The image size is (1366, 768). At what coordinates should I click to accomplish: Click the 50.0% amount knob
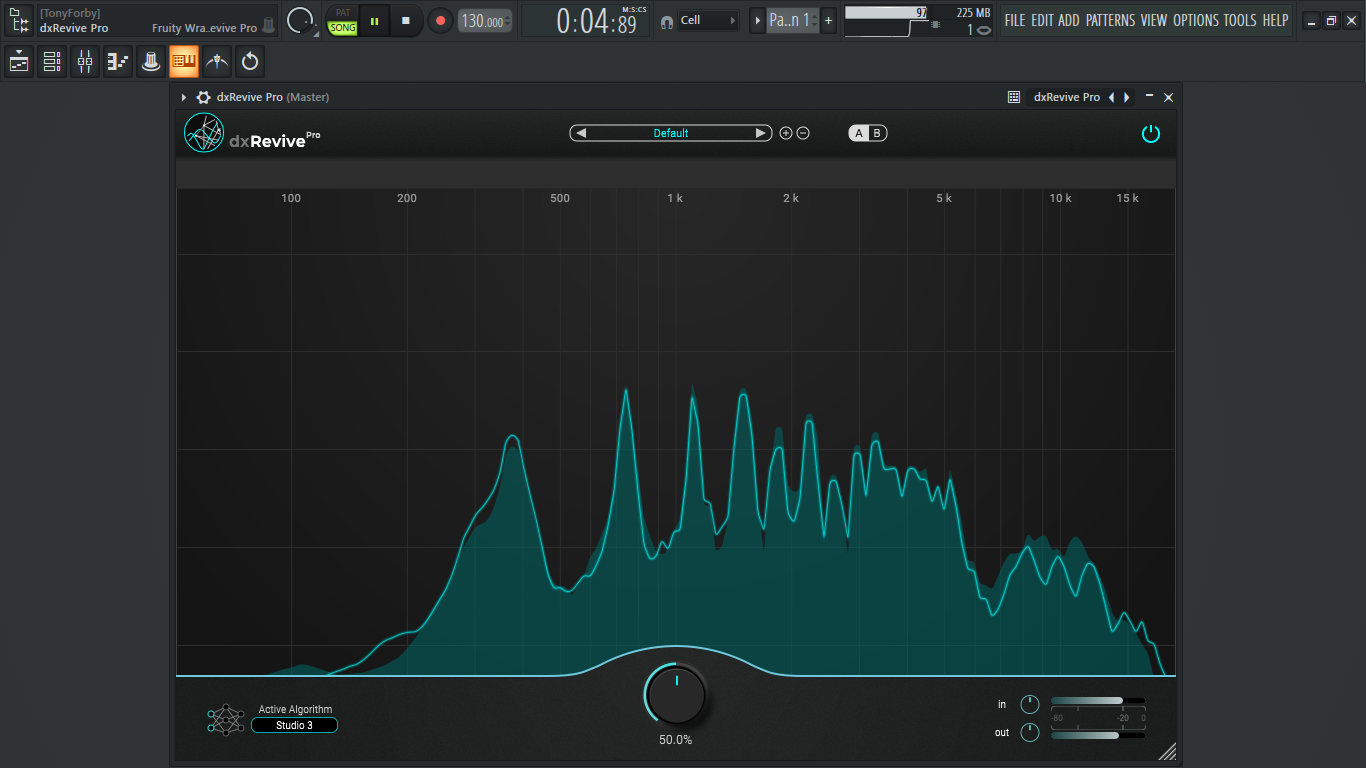click(676, 695)
